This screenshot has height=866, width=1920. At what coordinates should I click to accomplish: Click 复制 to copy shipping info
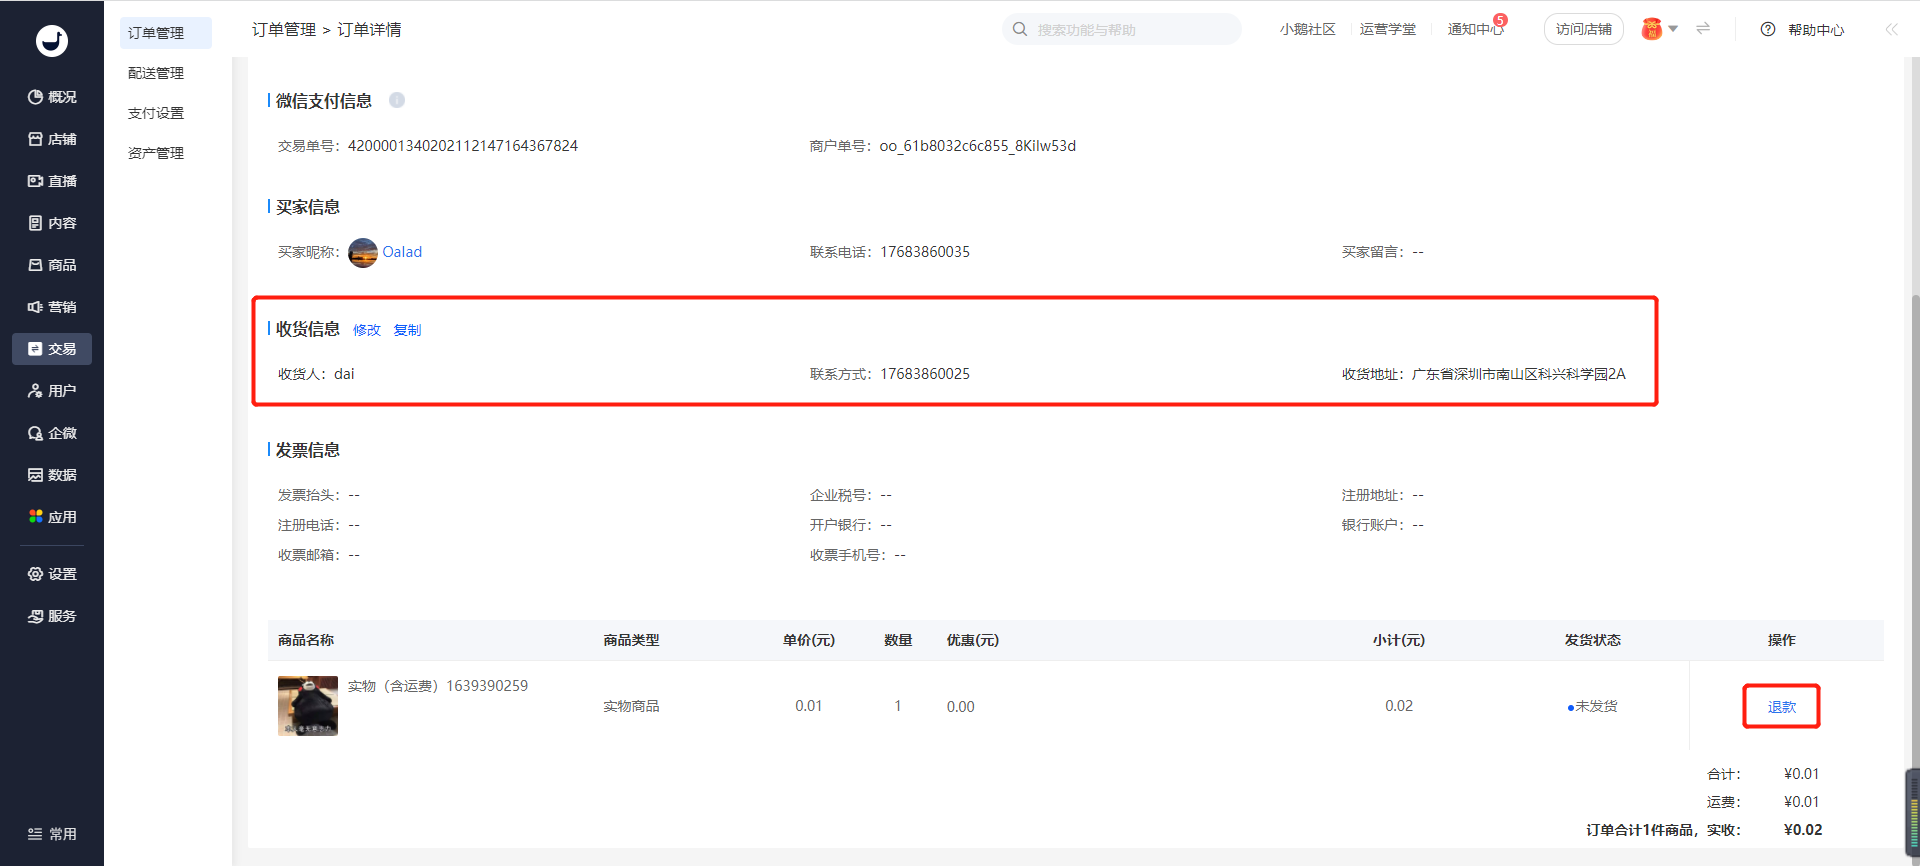[x=408, y=330]
